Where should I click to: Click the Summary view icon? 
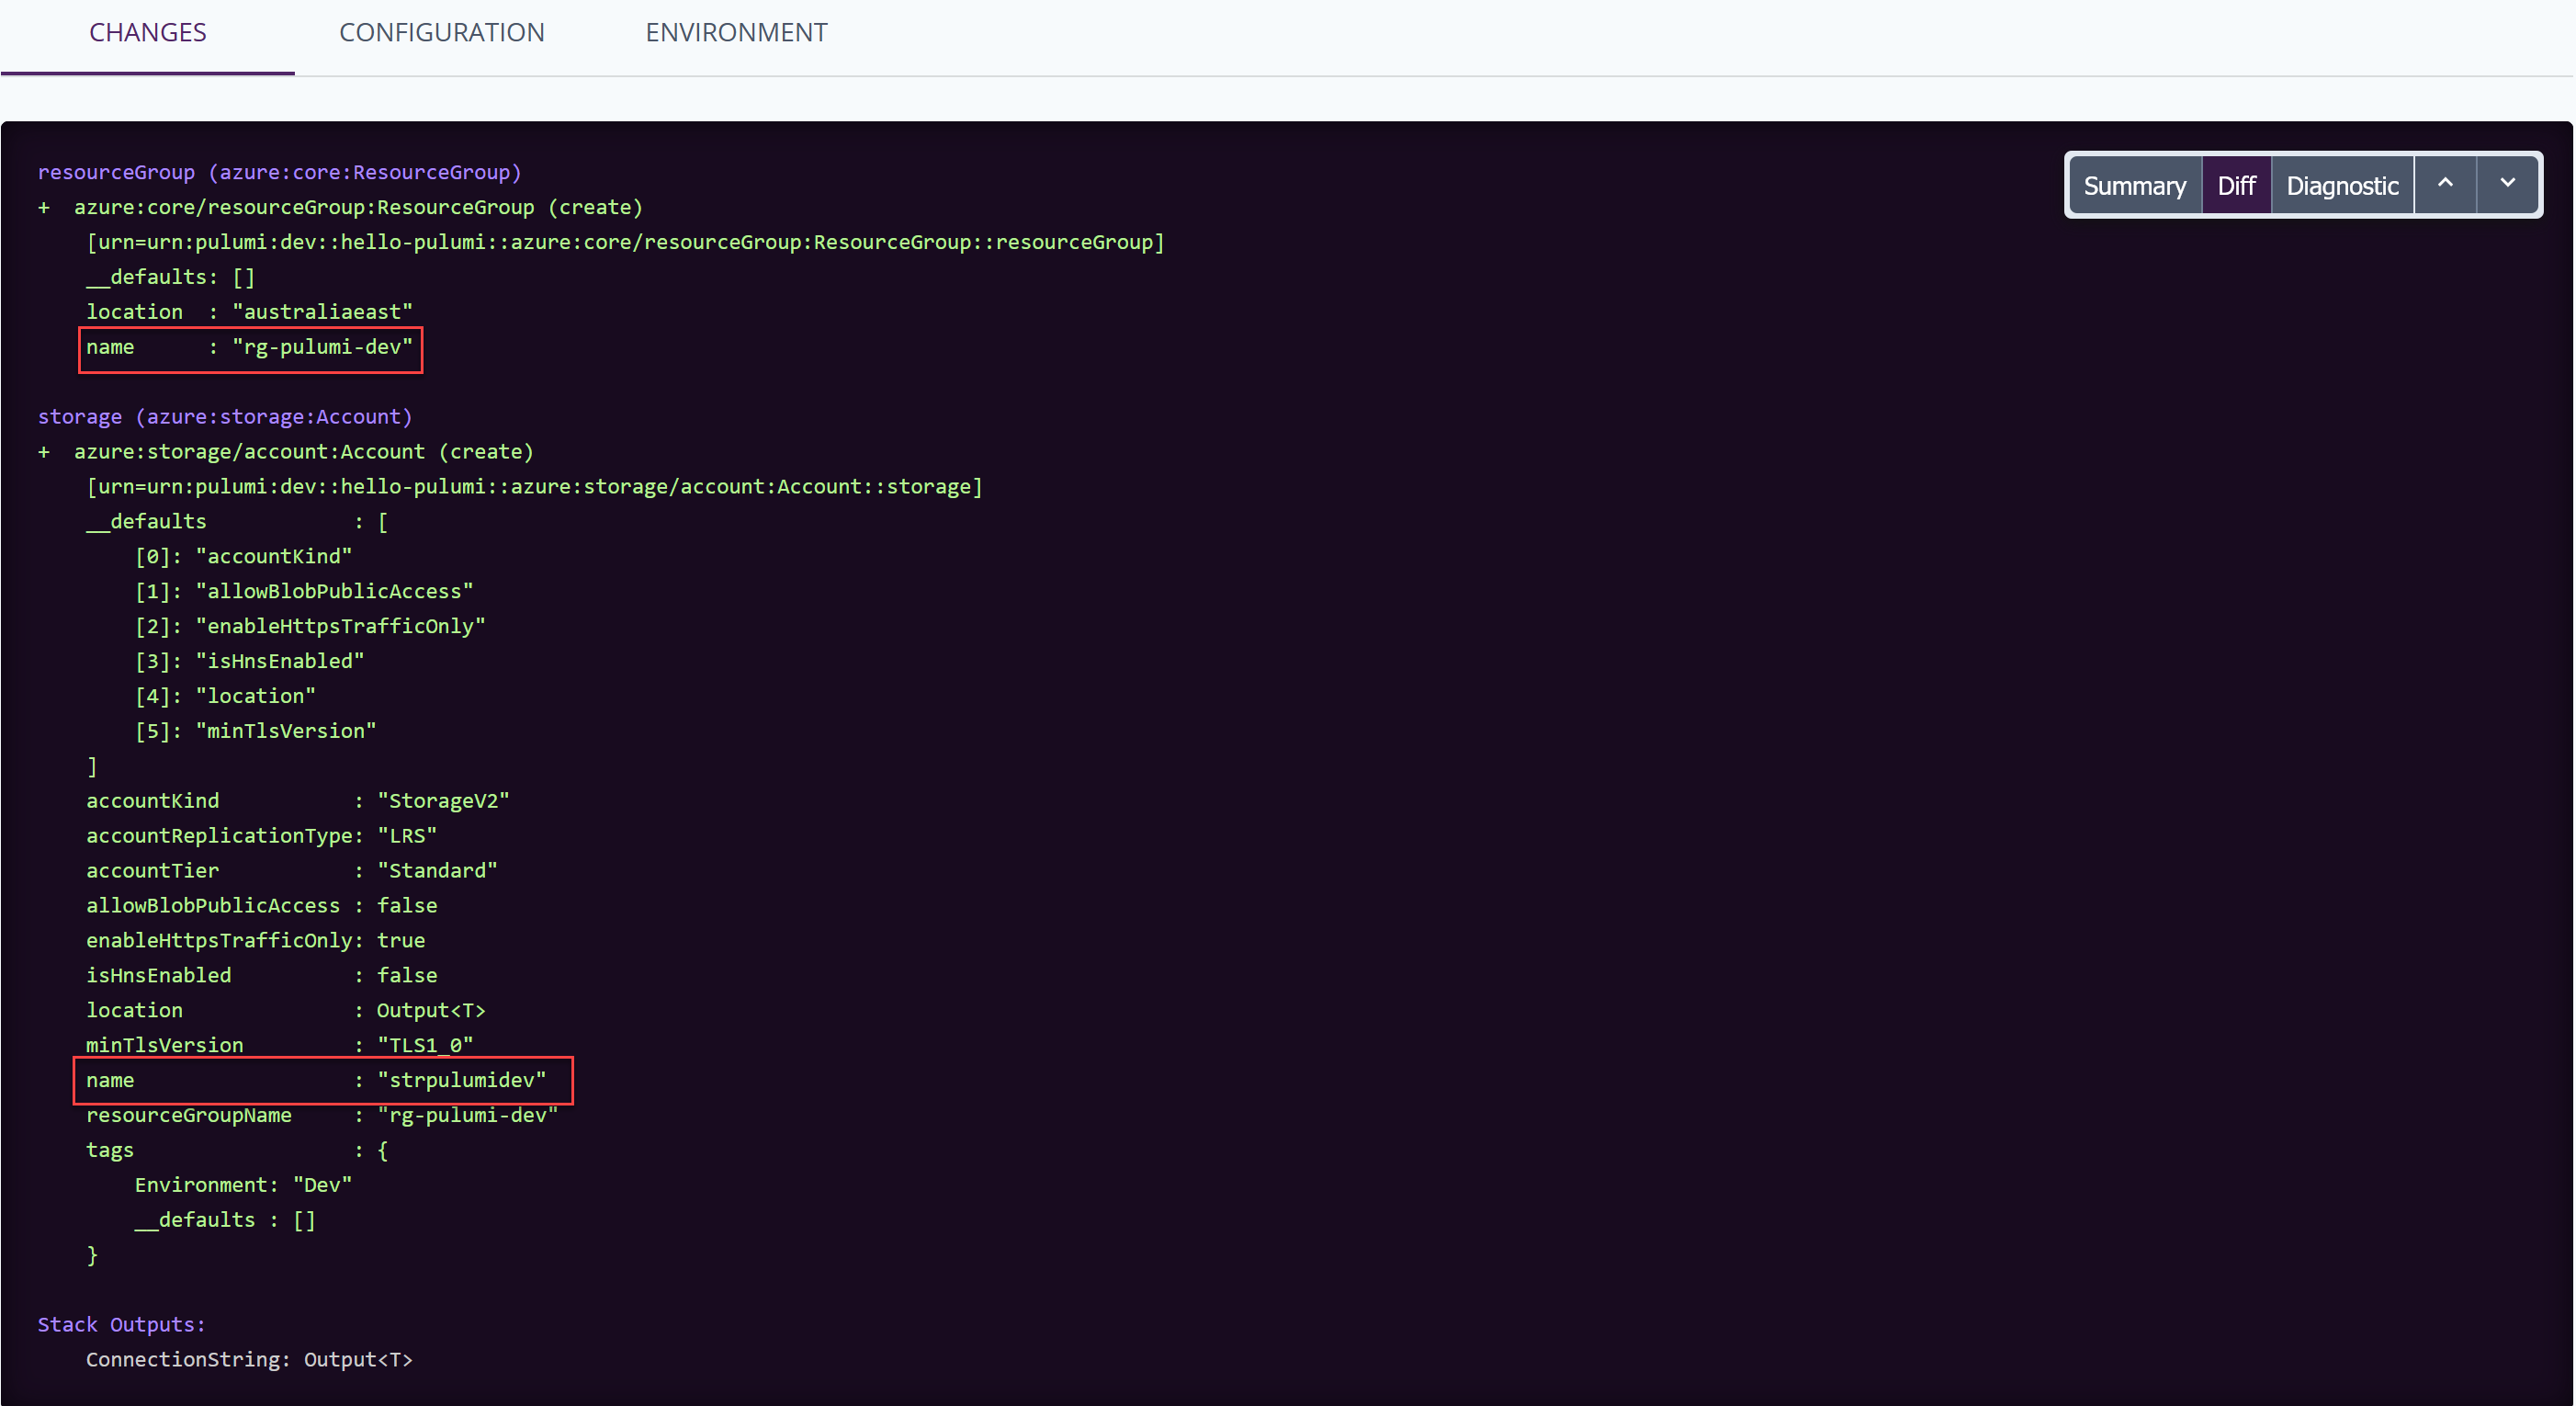2133,186
